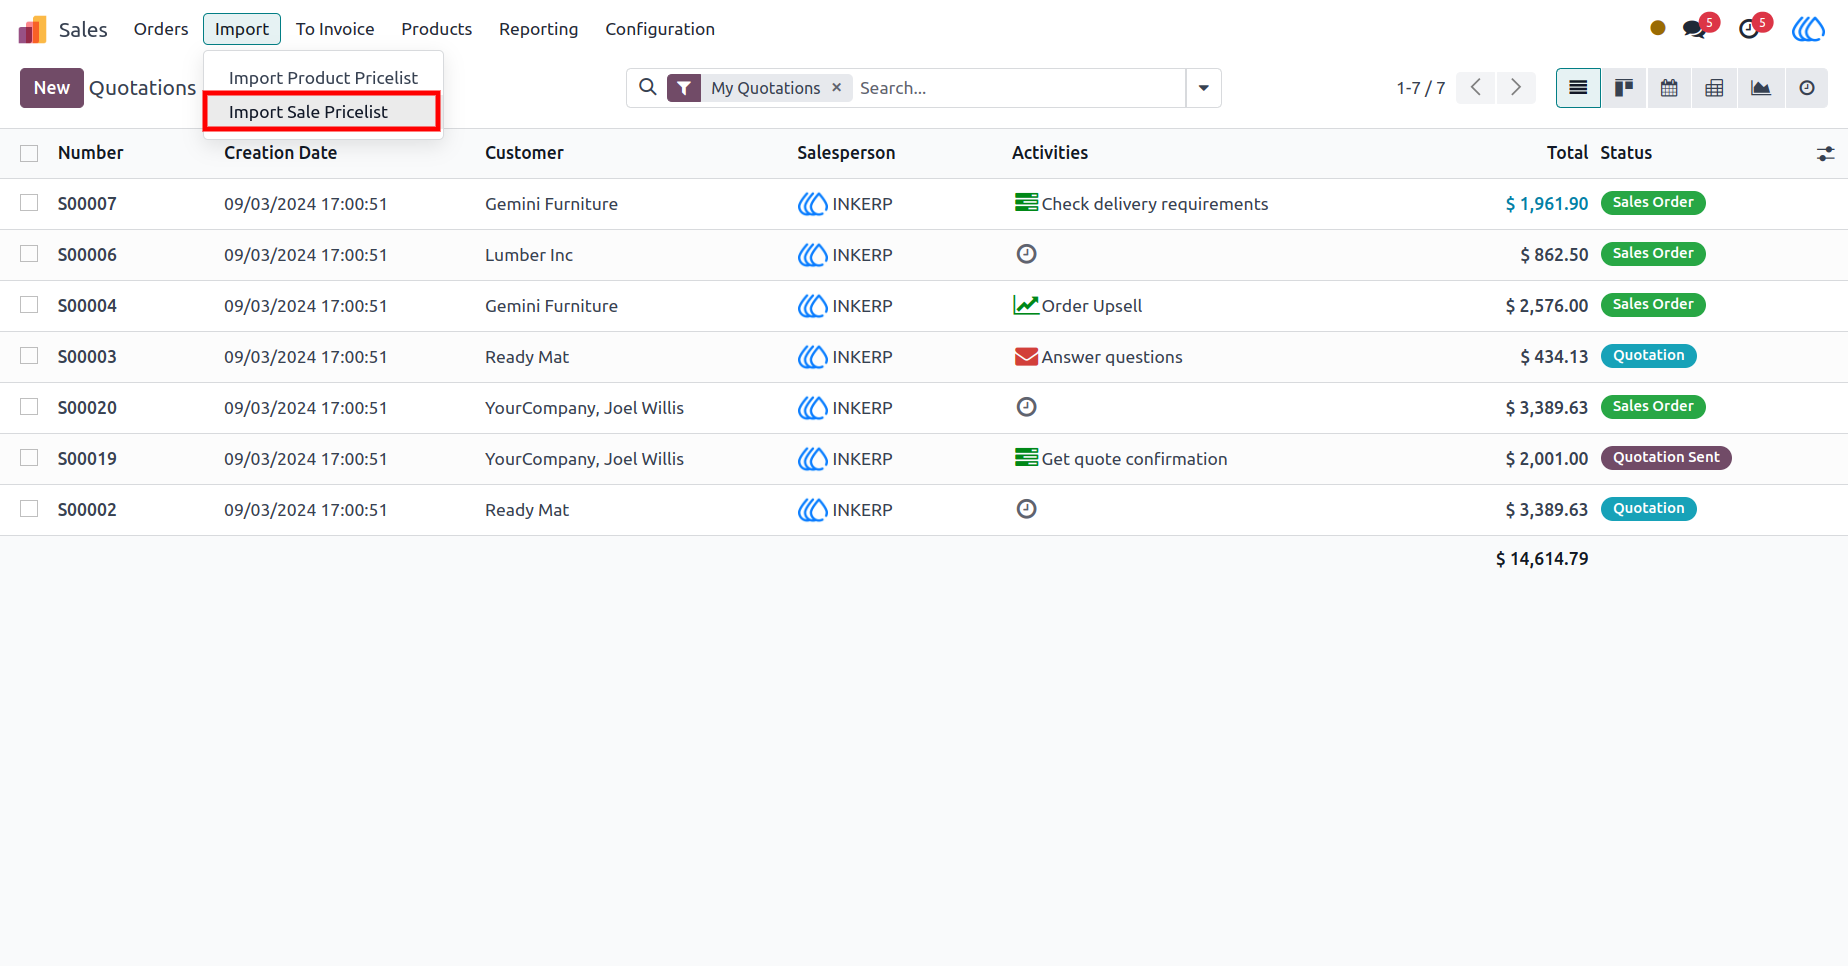Open the Discuss messages icon

[x=1695, y=29]
